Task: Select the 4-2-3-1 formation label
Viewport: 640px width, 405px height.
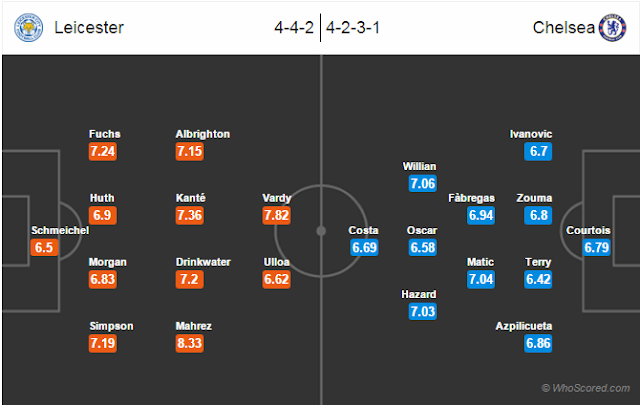Action: click(353, 27)
